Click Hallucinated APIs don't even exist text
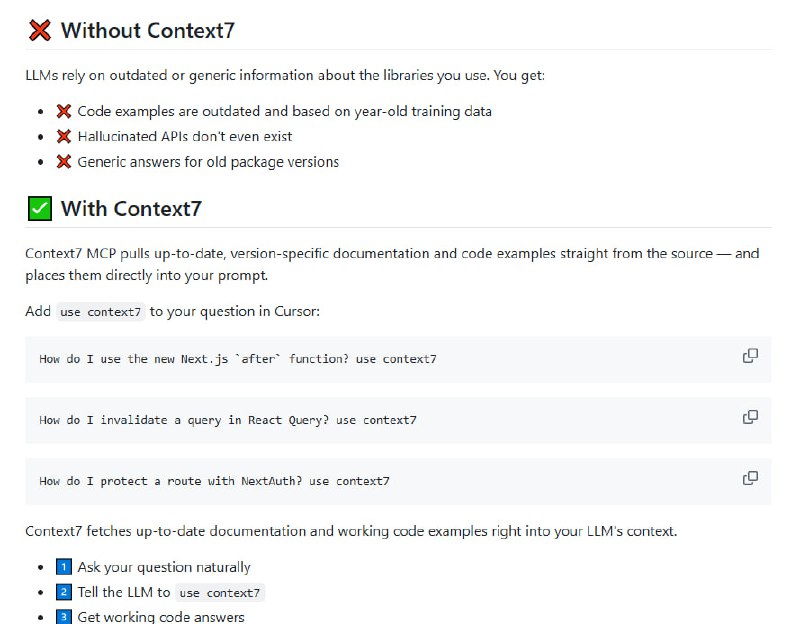 click(x=185, y=136)
